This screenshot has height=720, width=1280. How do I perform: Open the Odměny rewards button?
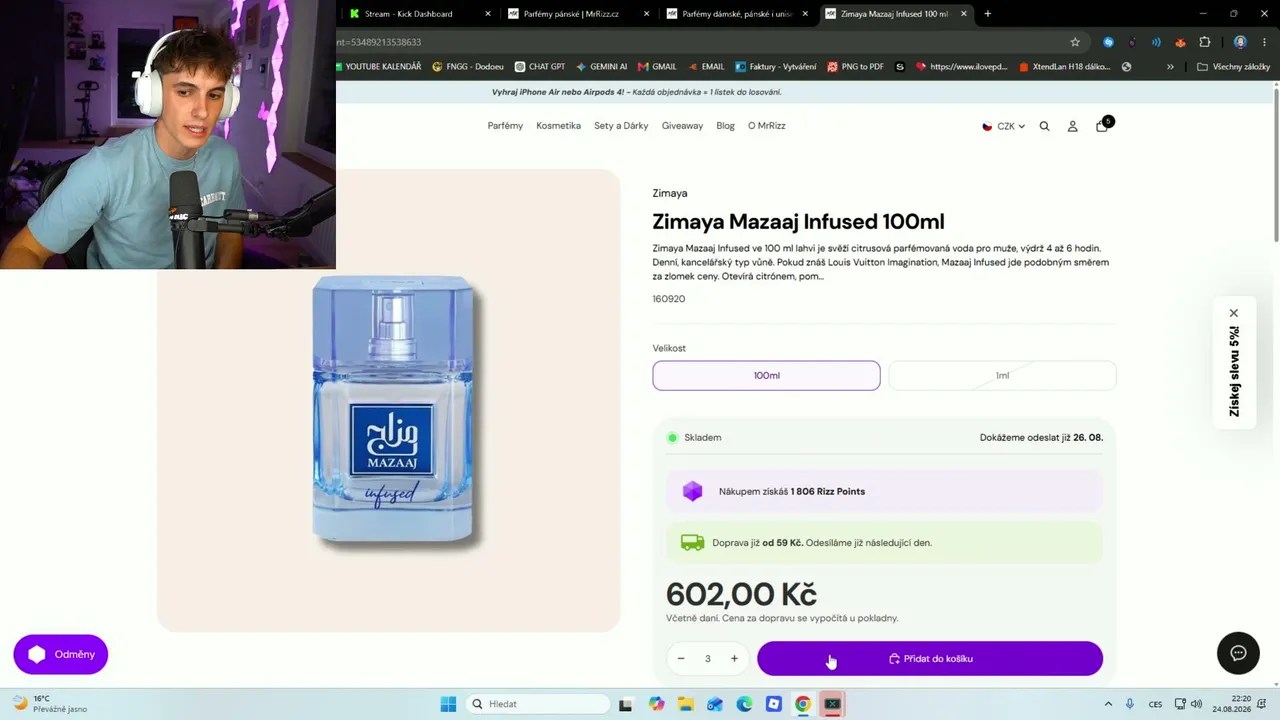coord(61,654)
